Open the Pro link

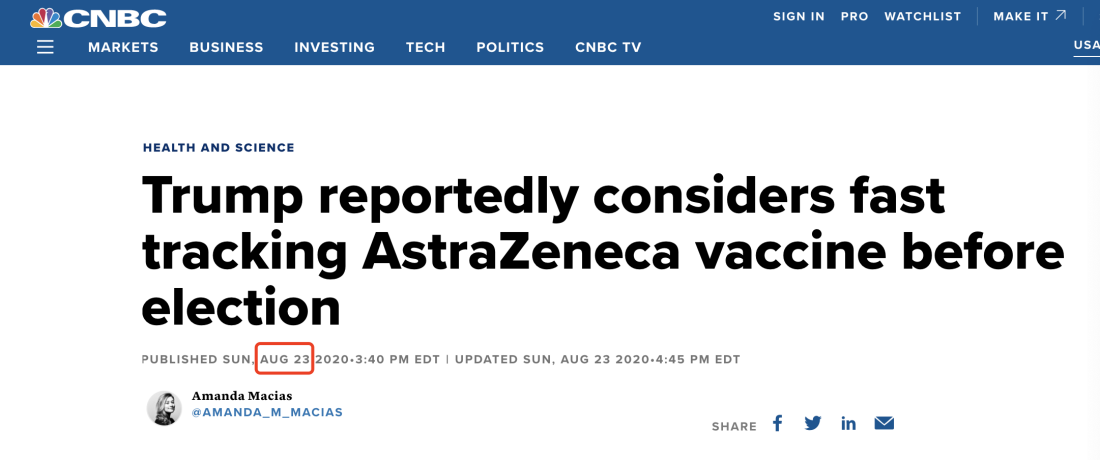[855, 16]
